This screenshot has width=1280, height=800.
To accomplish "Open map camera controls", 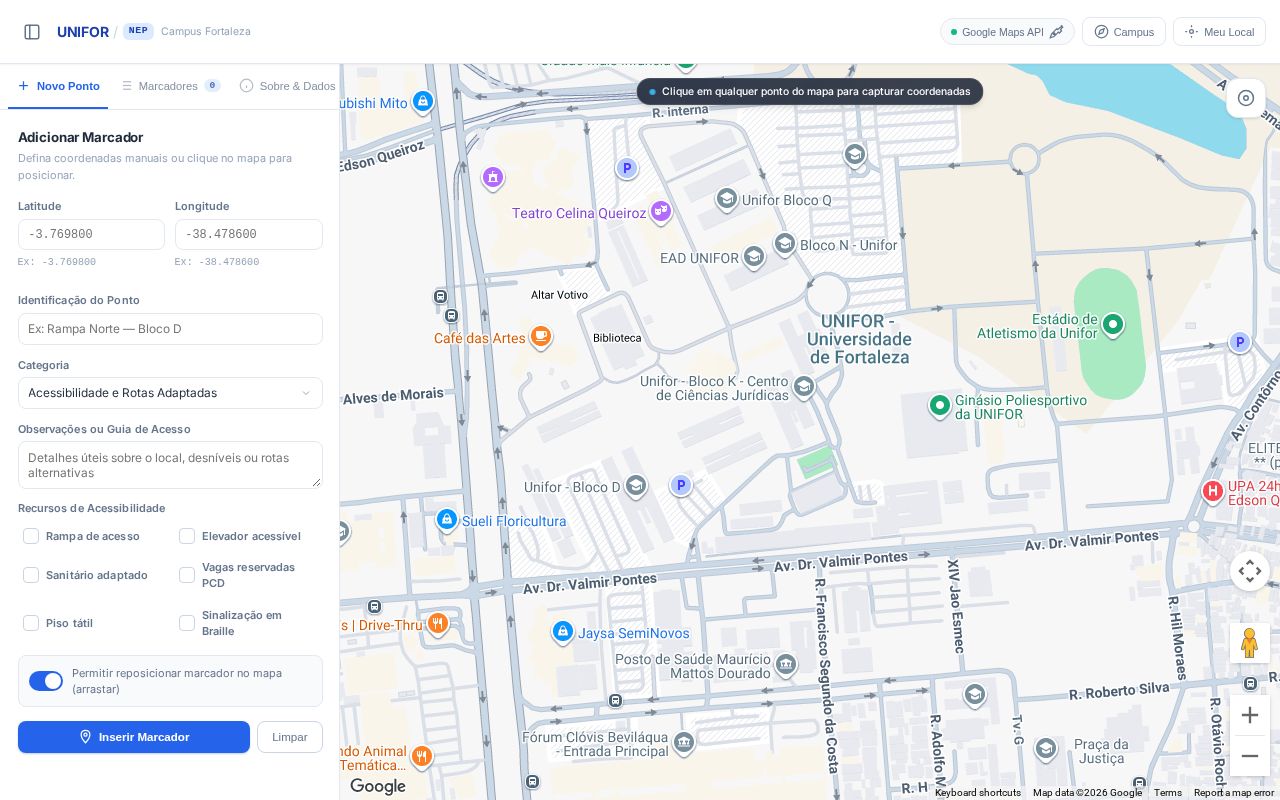I will [1250, 571].
